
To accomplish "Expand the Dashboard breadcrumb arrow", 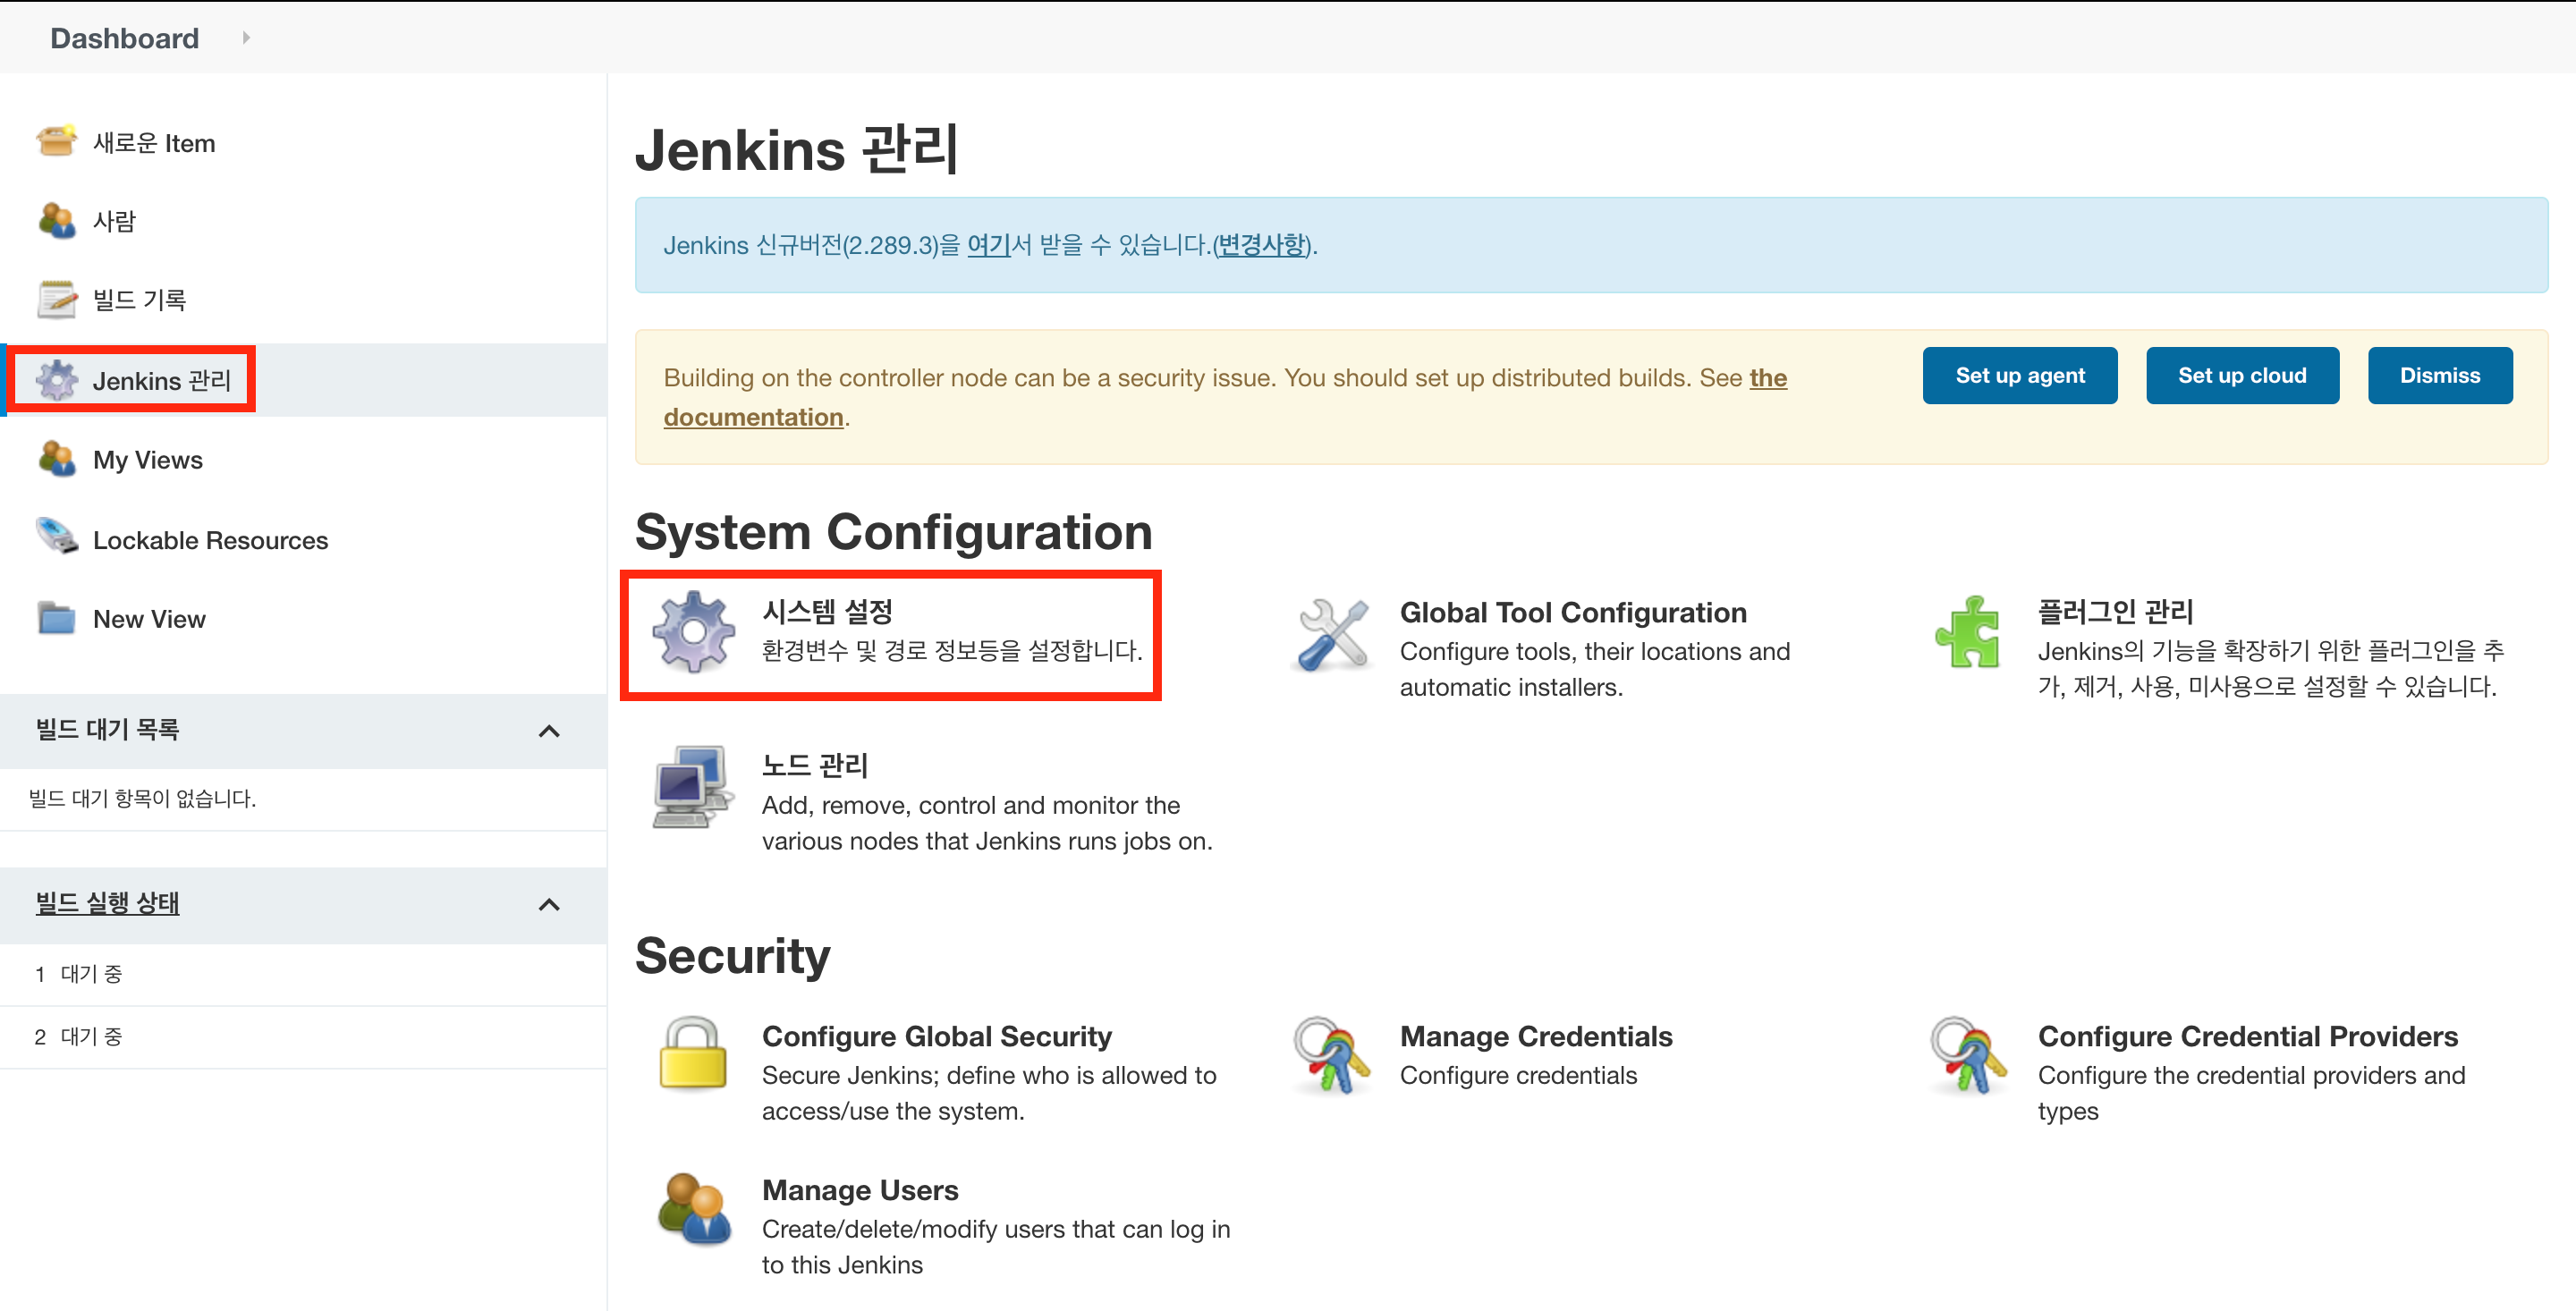I will click(x=245, y=38).
